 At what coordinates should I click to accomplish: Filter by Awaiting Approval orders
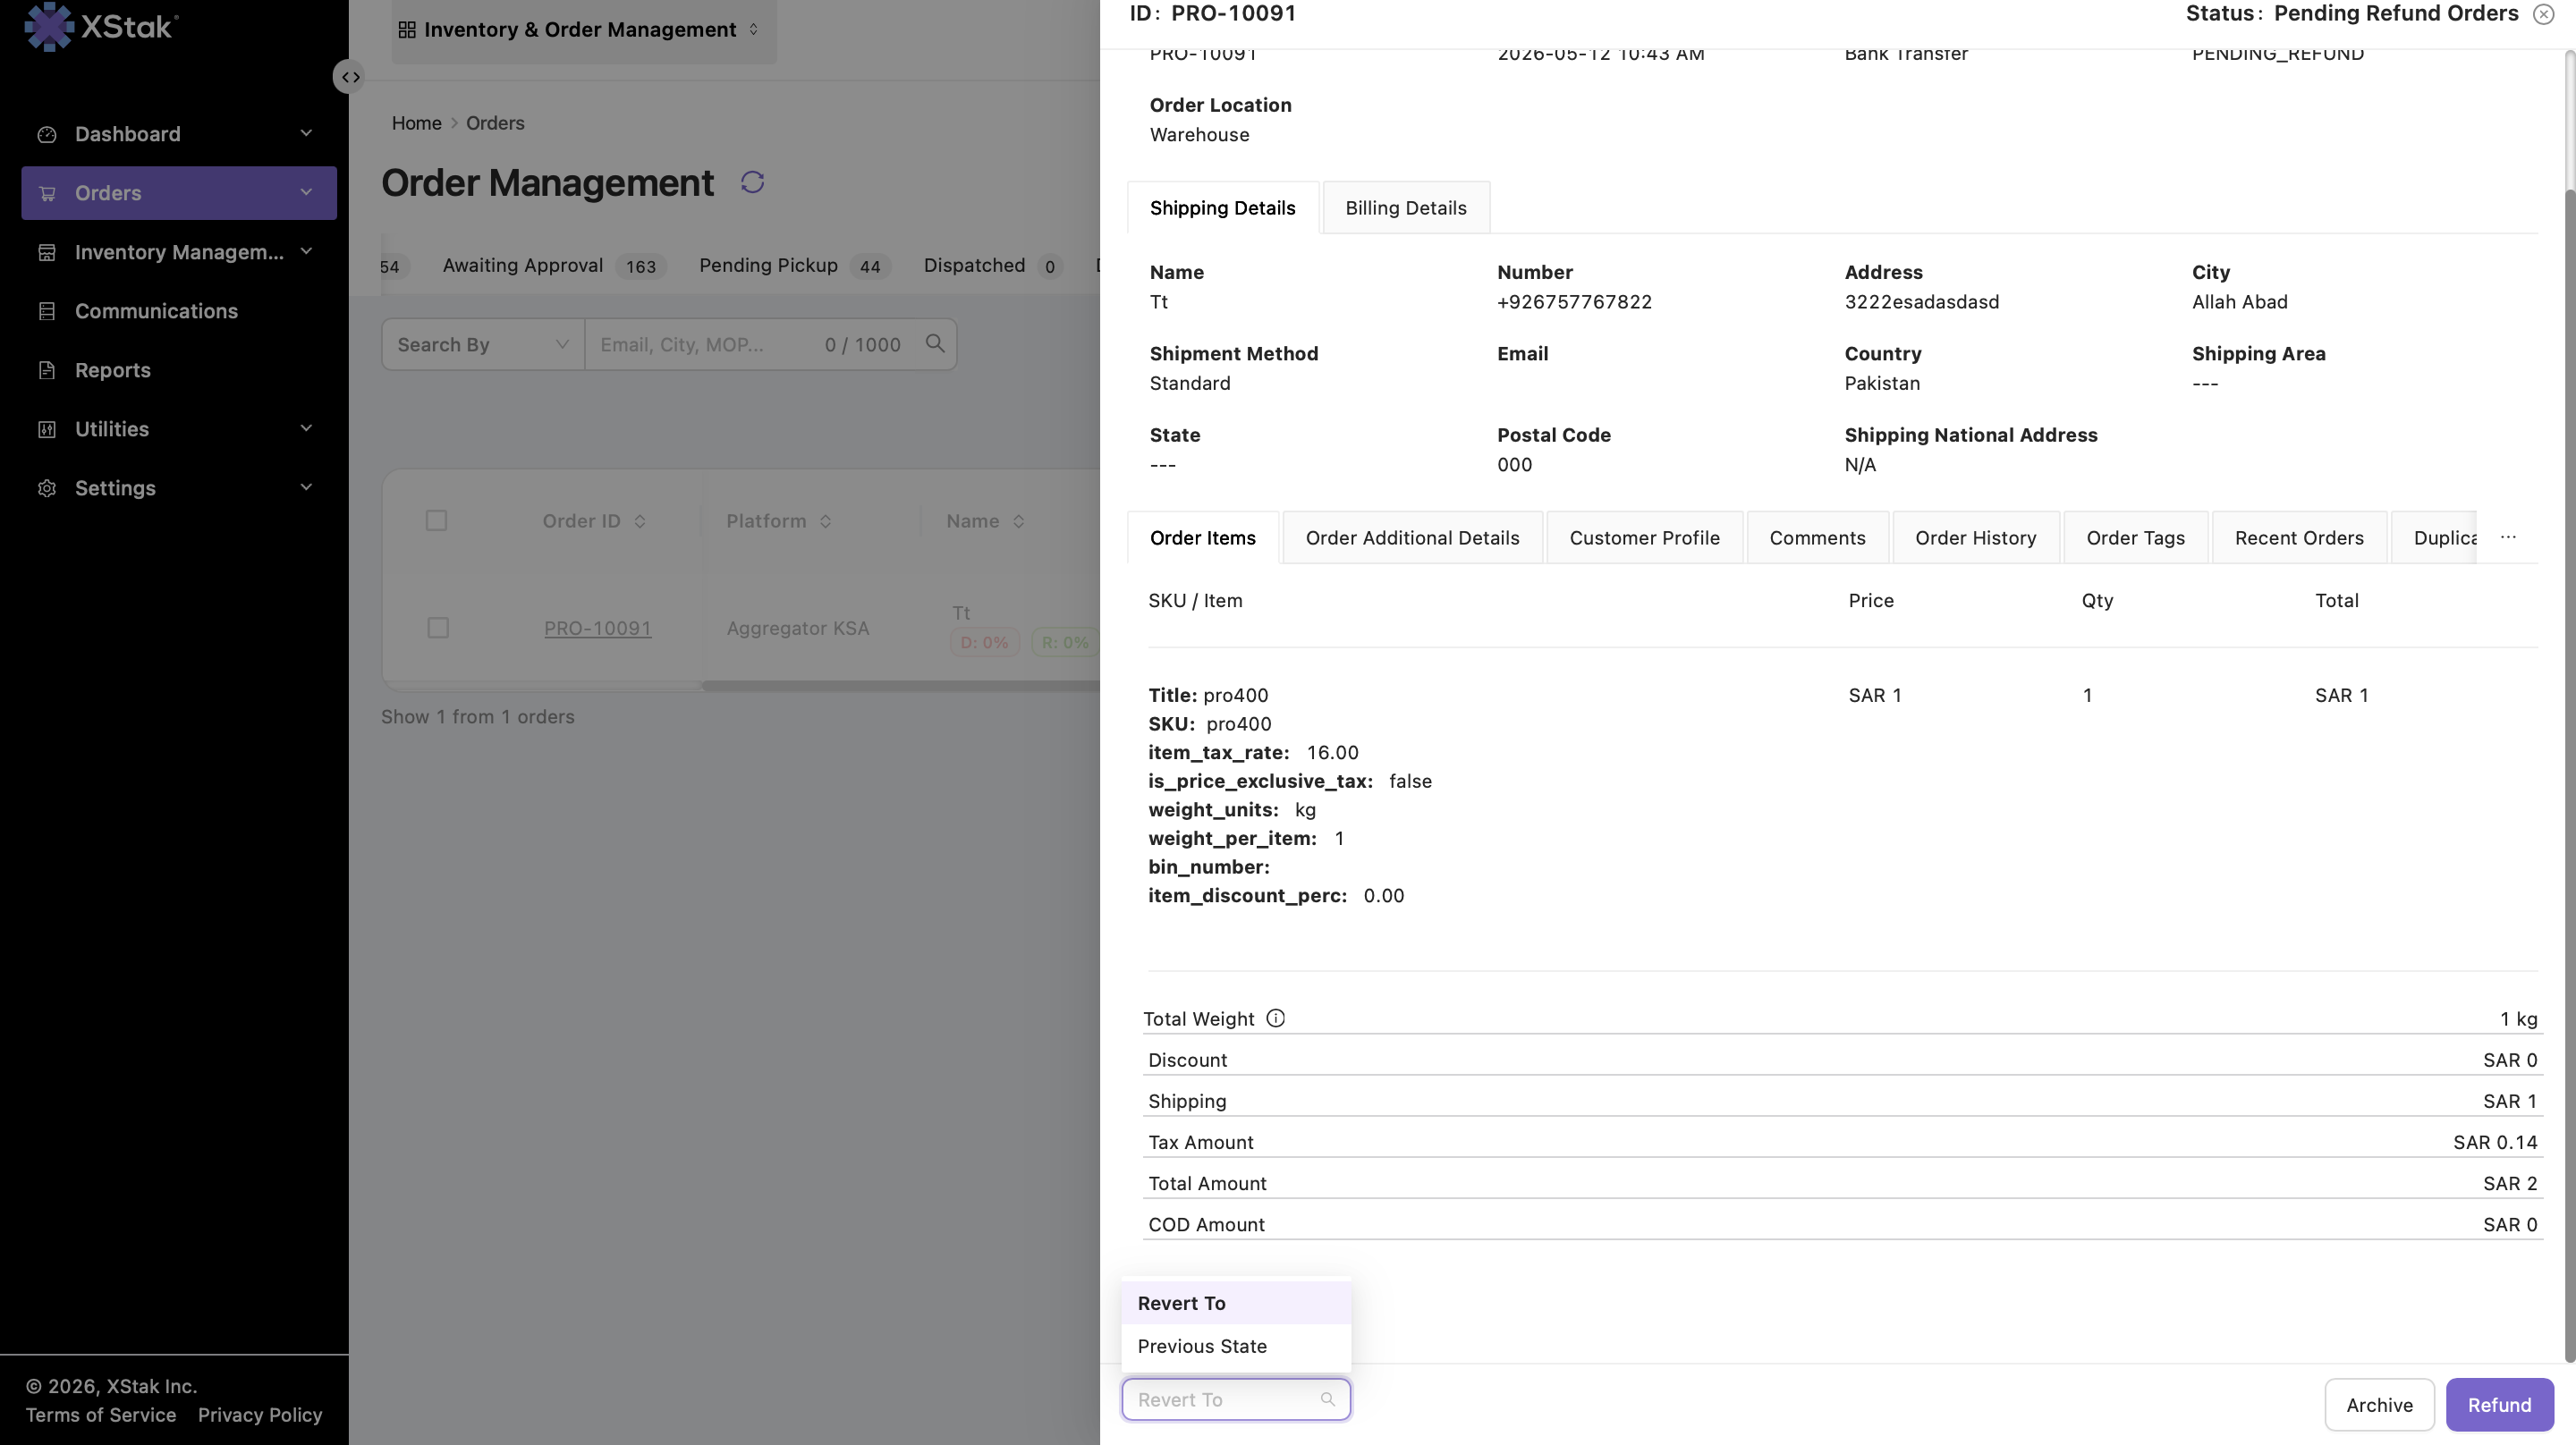[x=553, y=266]
